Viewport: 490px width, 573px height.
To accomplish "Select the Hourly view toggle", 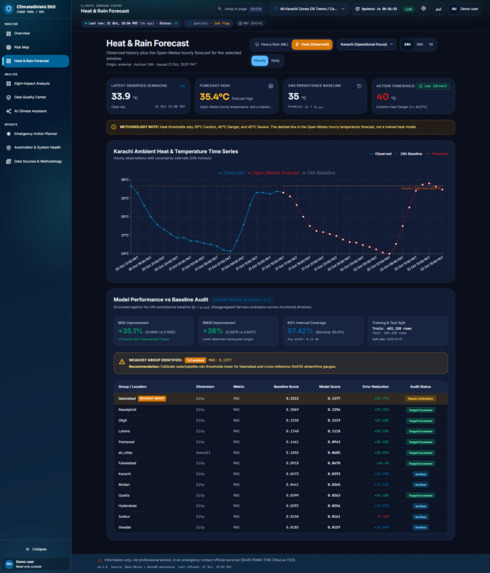I will pyautogui.click(x=259, y=61).
